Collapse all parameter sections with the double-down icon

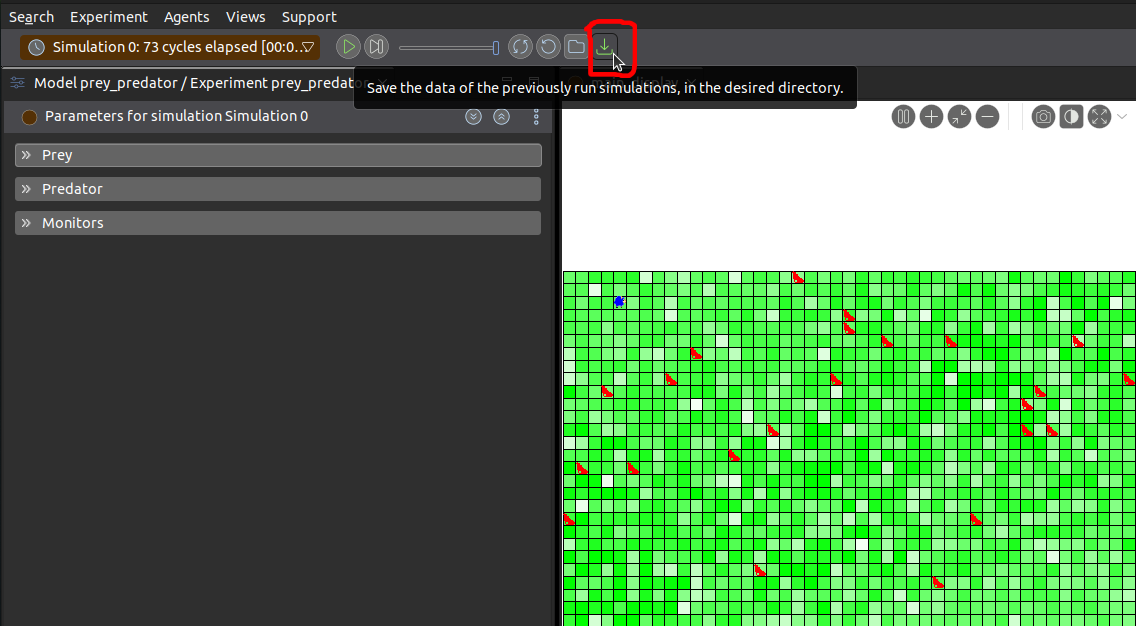click(473, 117)
